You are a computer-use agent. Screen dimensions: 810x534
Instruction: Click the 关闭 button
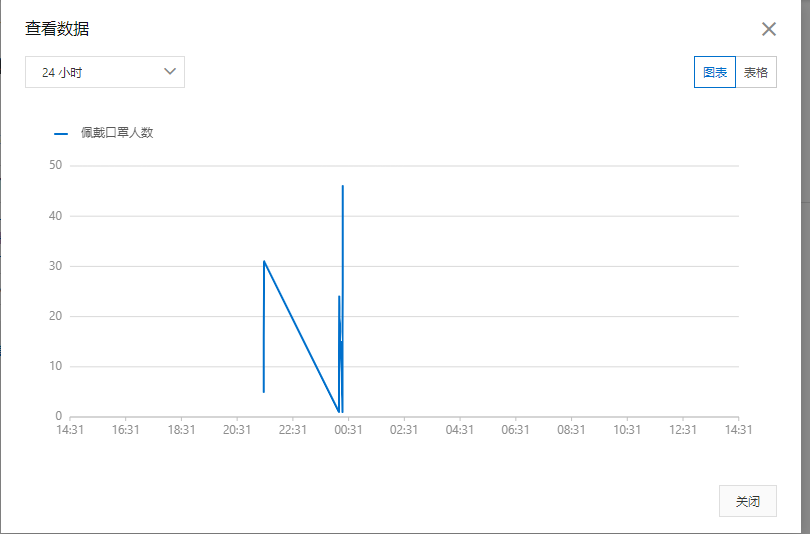747,501
